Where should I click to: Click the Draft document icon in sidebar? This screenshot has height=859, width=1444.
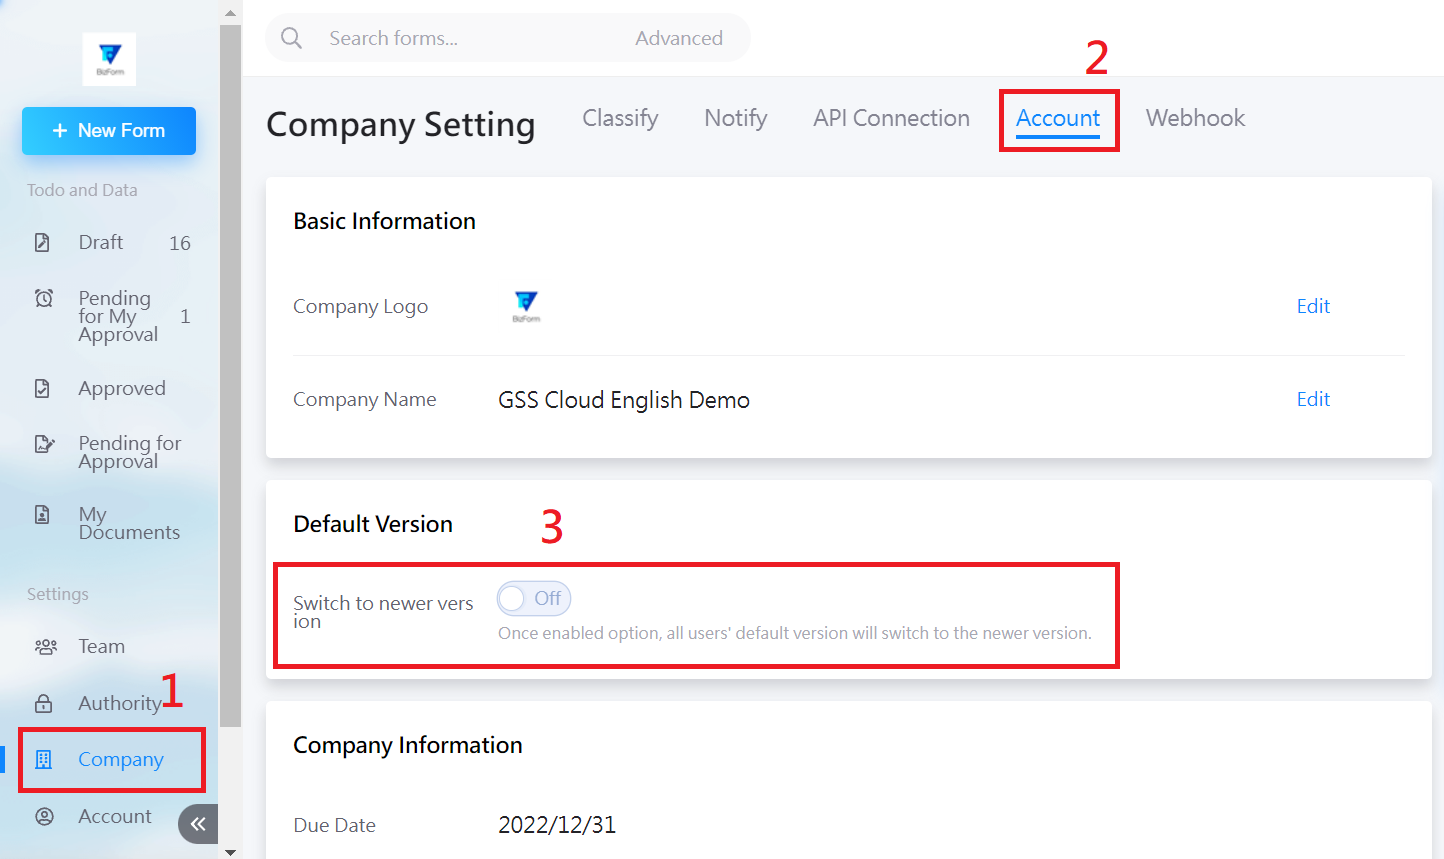[x=42, y=243]
